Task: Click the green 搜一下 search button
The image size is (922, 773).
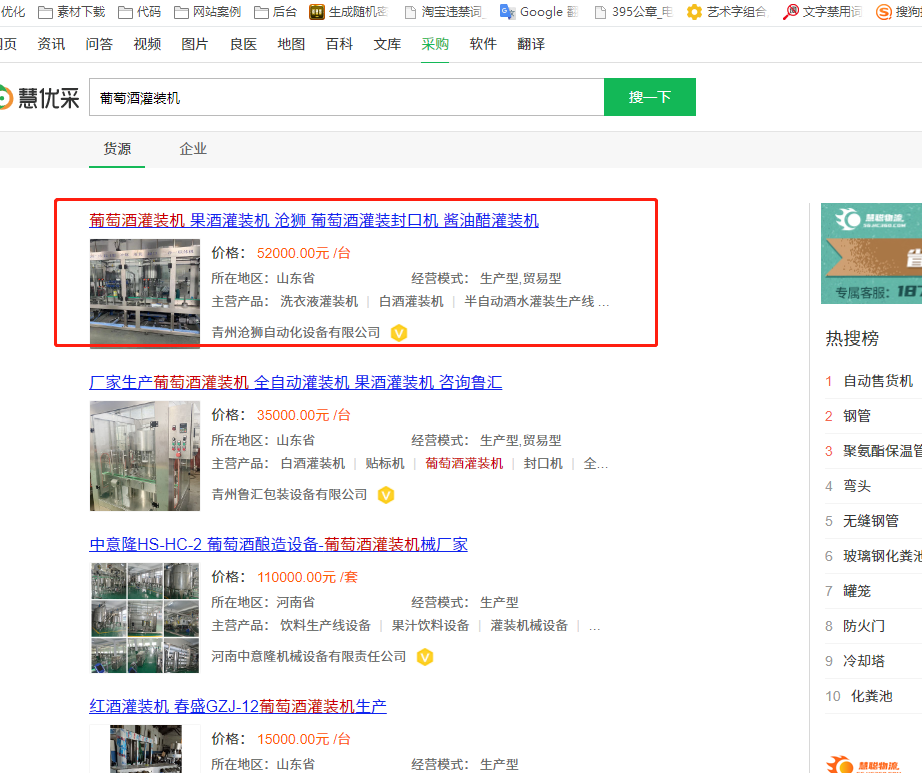Action: click(650, 97)
